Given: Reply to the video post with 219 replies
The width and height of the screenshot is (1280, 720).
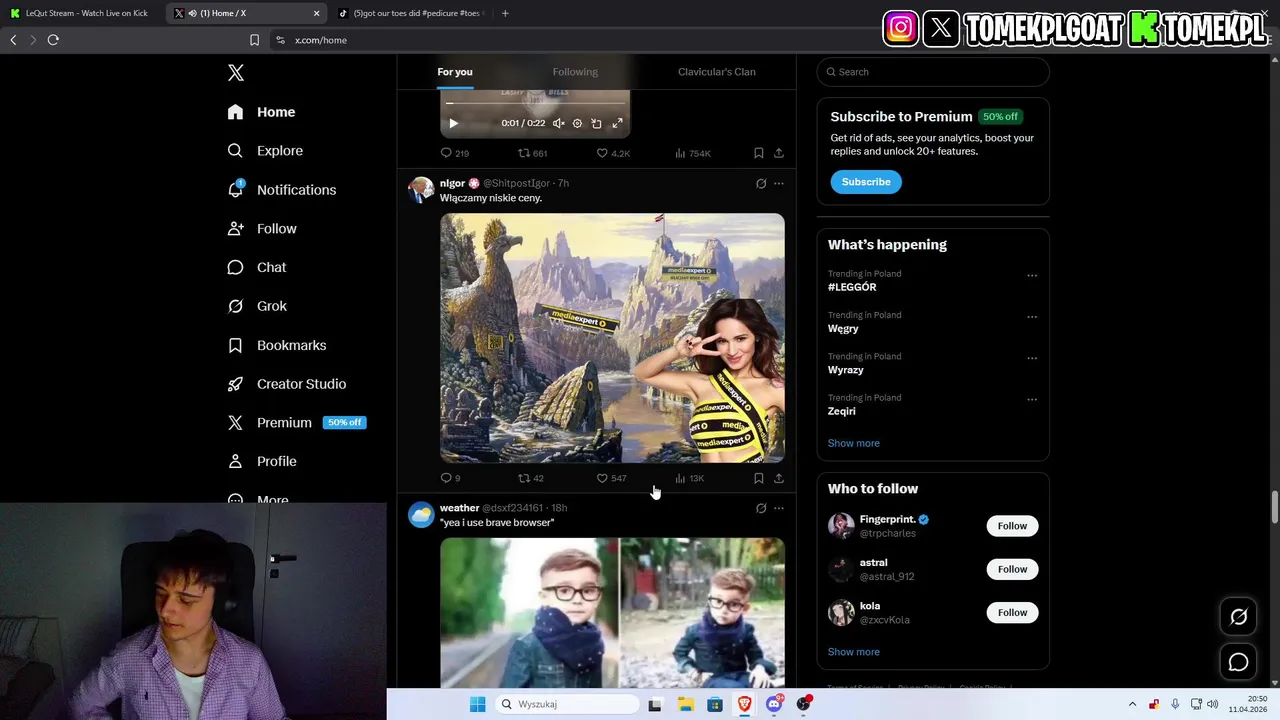Looking at the screenshot, I should [x=455, y=153].
